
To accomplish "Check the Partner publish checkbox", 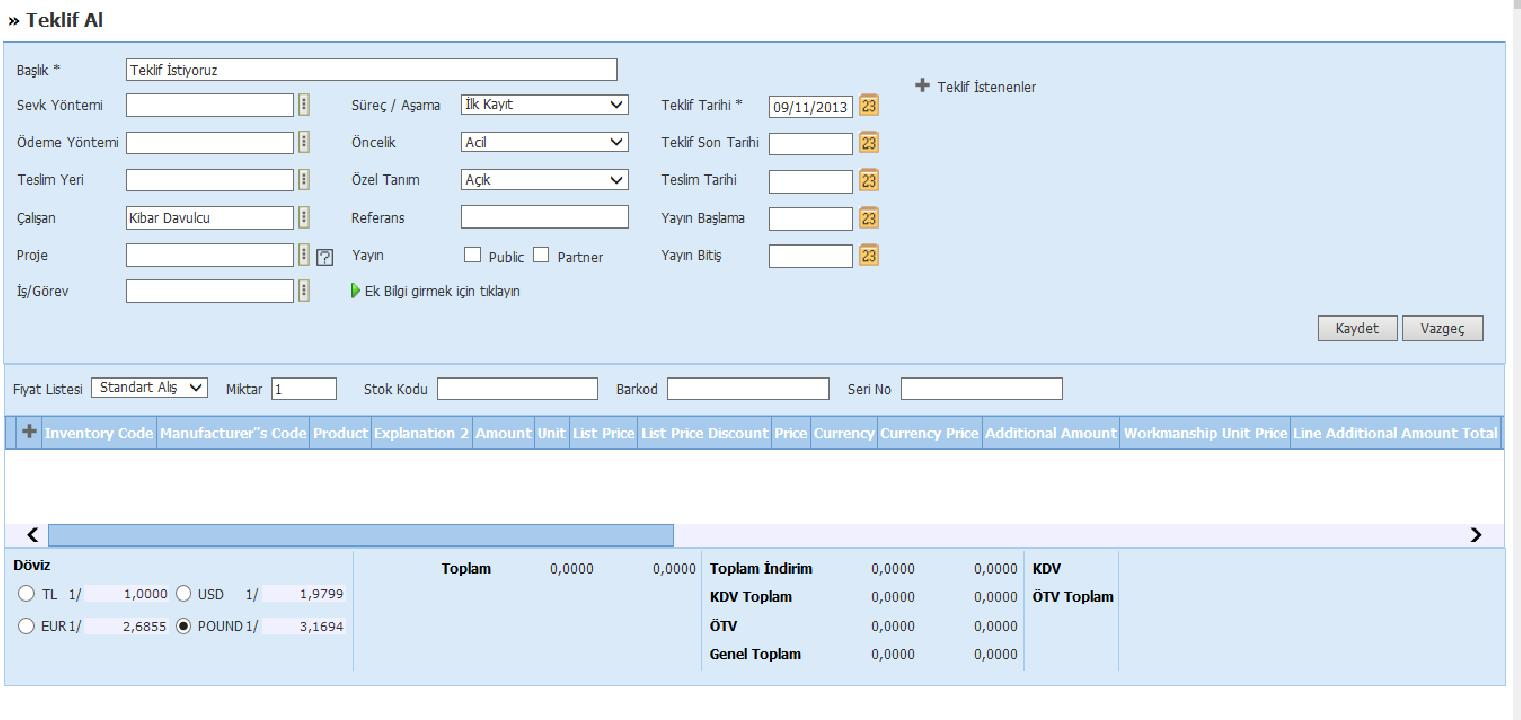I will (x=541, y=255).
